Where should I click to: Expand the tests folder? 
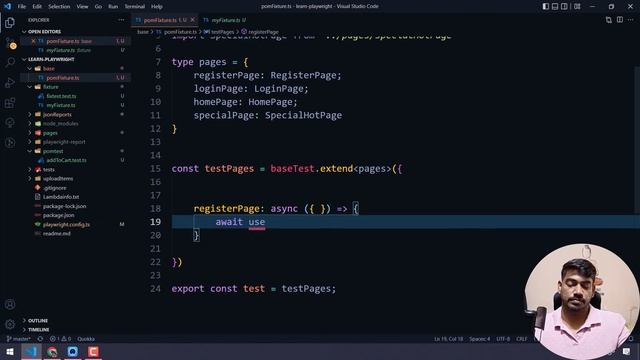[x=49, y=169]
